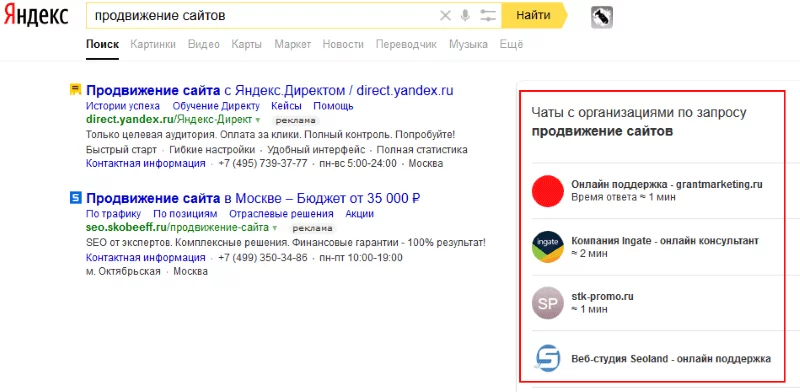Open Помощь sitelink

(x=333, y=106)
